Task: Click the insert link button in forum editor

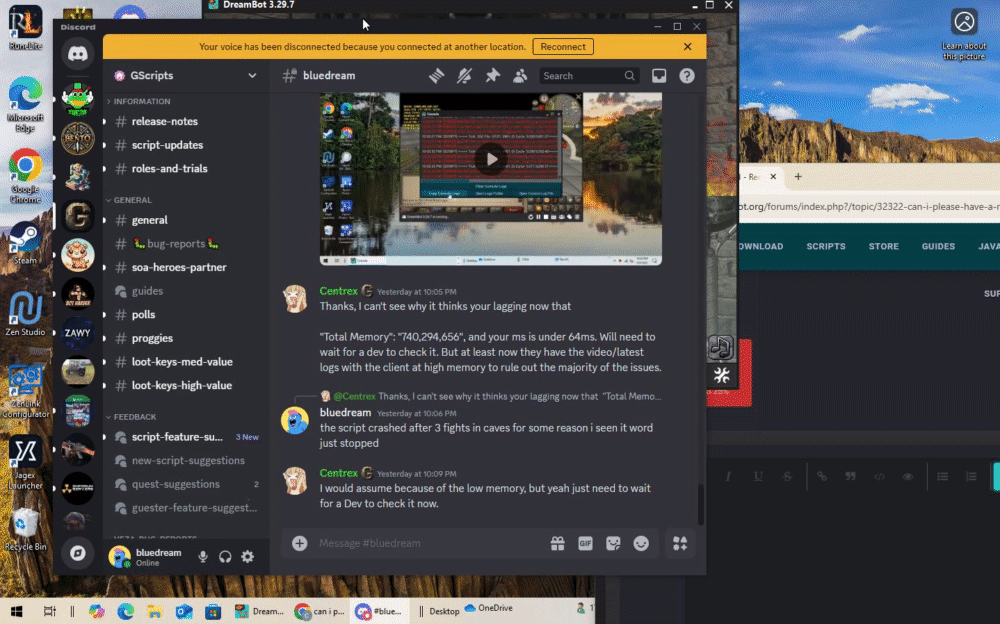Action: [x=821, y=477]
